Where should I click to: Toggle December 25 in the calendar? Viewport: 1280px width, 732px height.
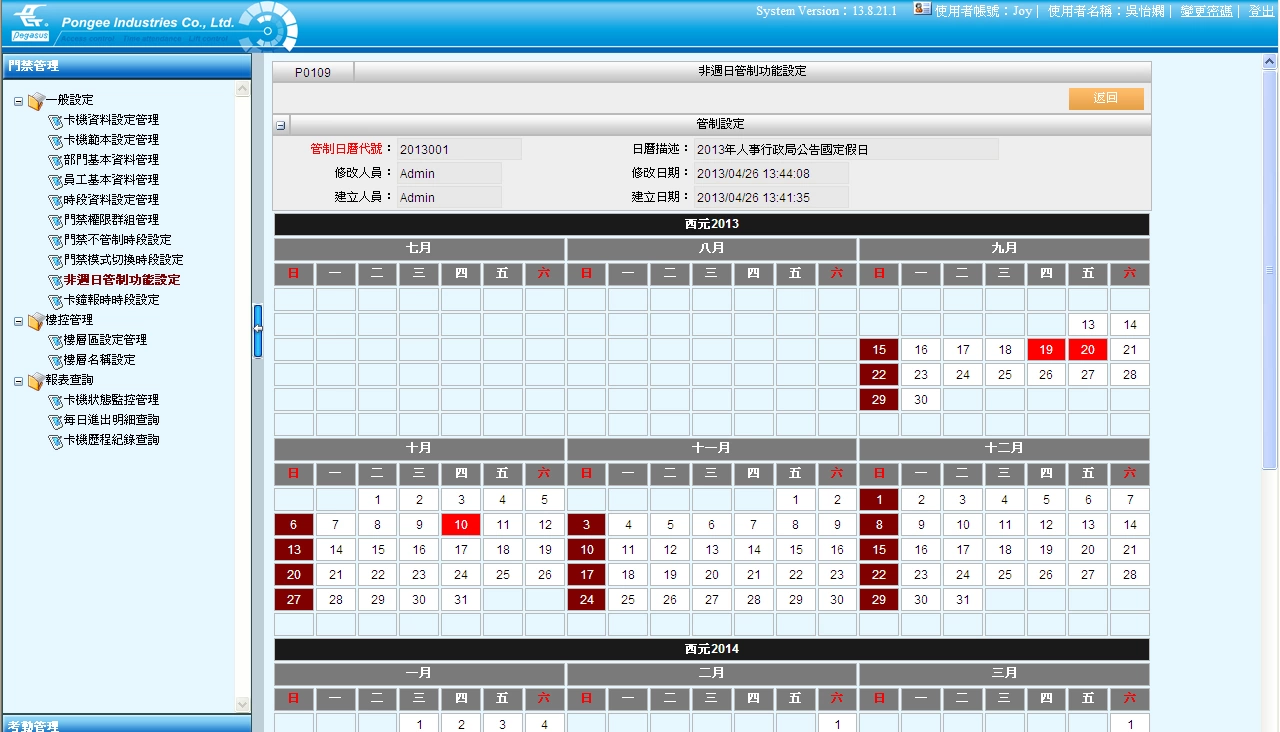pyautogui.click(x=1004, y=574)
